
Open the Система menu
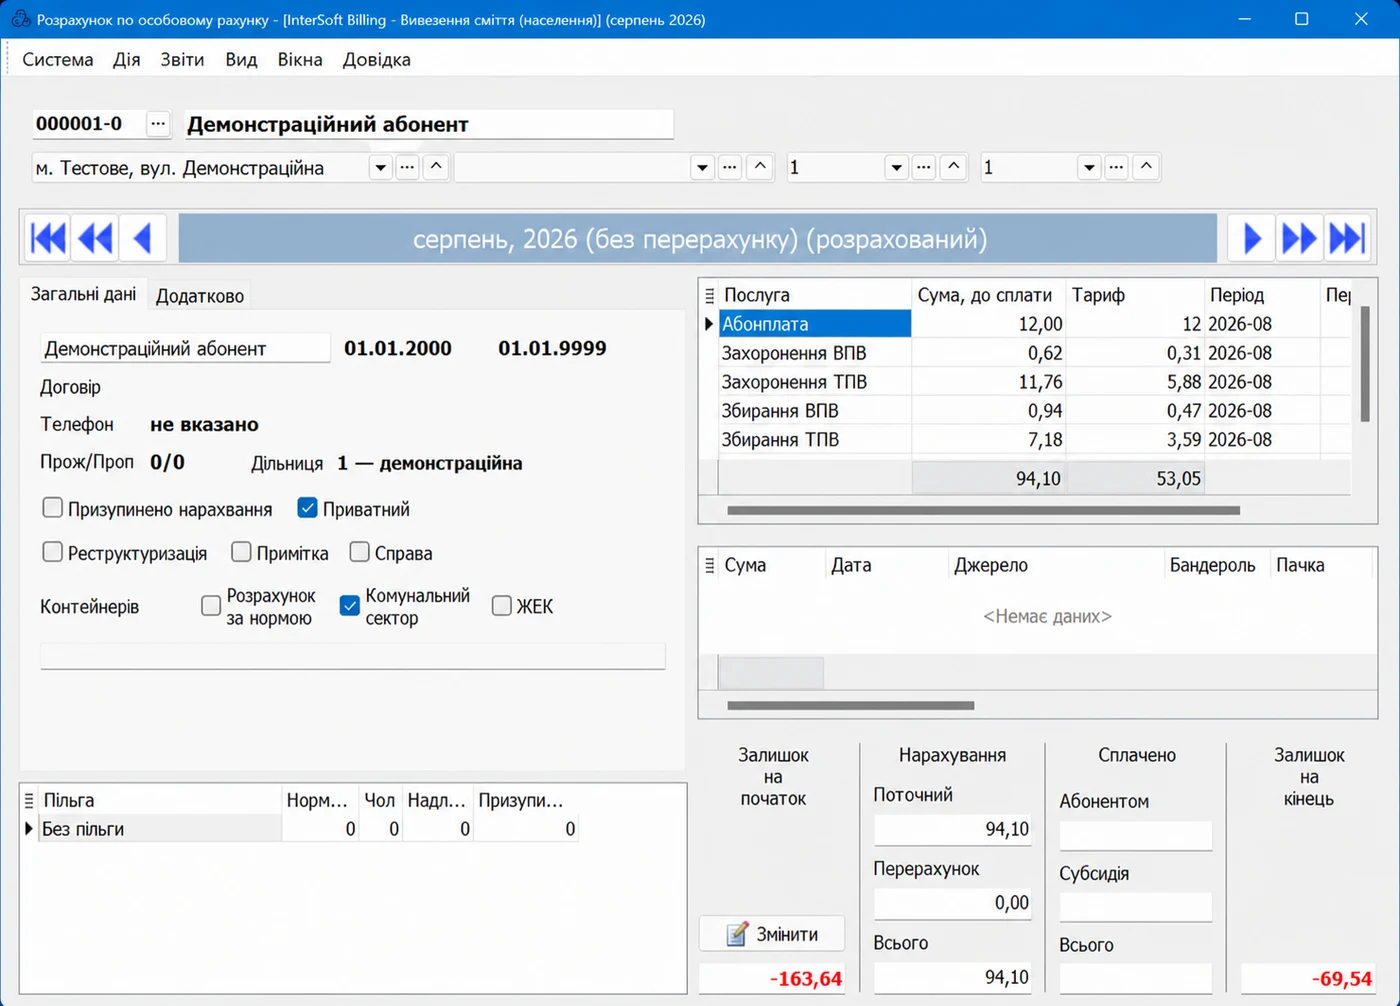tap(58, 60)
